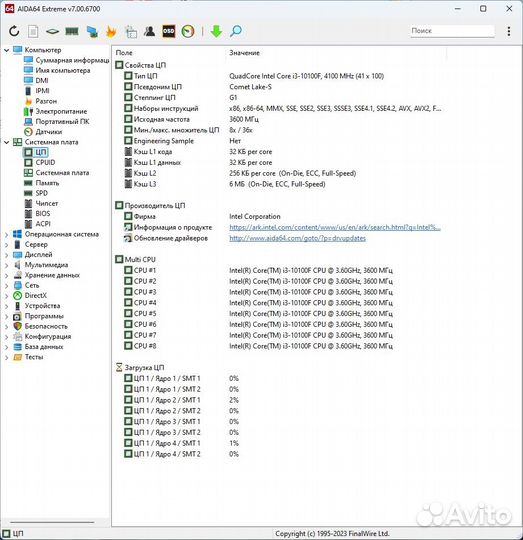Click the network computers toolbar icon
Image resolution: width=523 pixels, height=540 pixels.
92,31
